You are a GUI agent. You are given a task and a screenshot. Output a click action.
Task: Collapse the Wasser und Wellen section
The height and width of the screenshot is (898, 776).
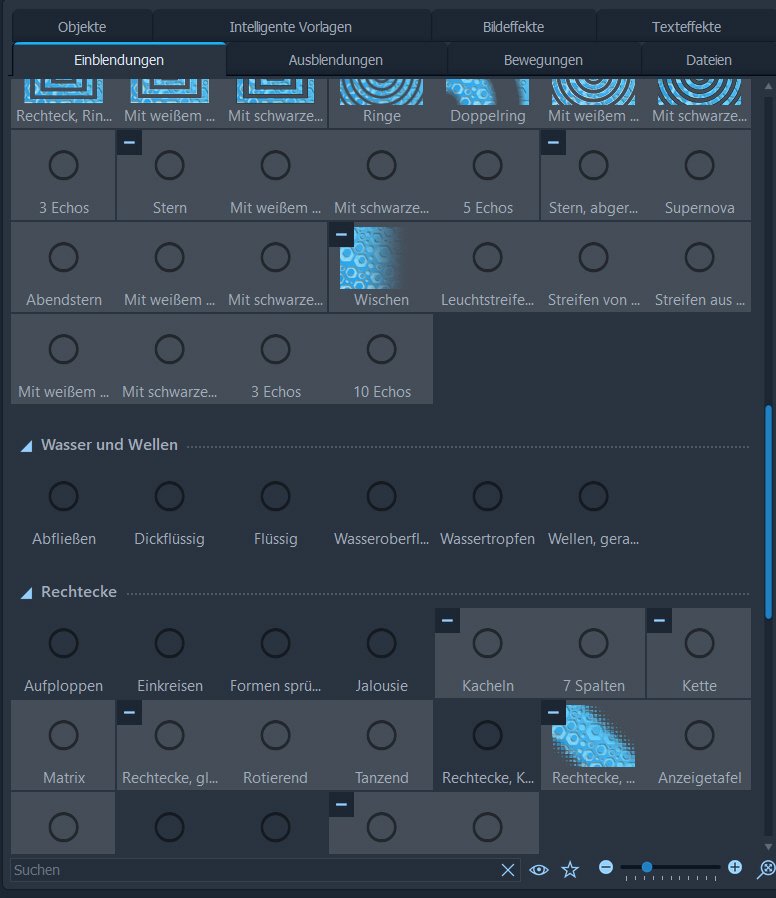pyautogui.click(x=27, y=446)
